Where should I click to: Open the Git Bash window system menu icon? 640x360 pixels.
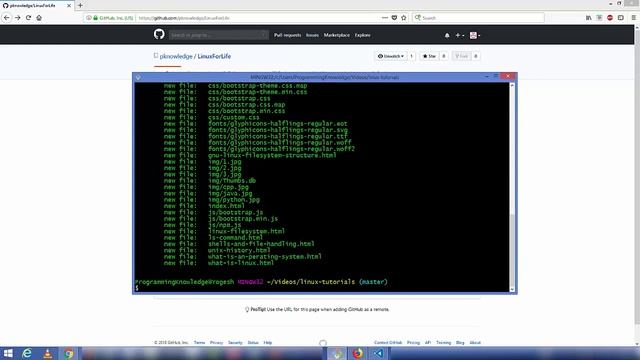pos(138,77)
